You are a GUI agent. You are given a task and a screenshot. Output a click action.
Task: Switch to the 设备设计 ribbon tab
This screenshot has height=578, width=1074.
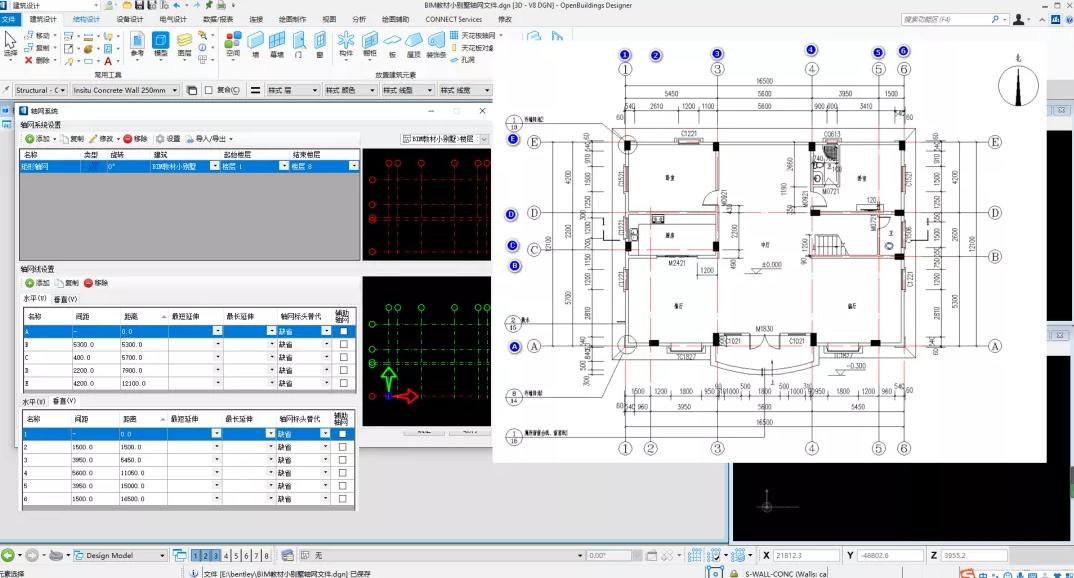(x=129, y=19)
